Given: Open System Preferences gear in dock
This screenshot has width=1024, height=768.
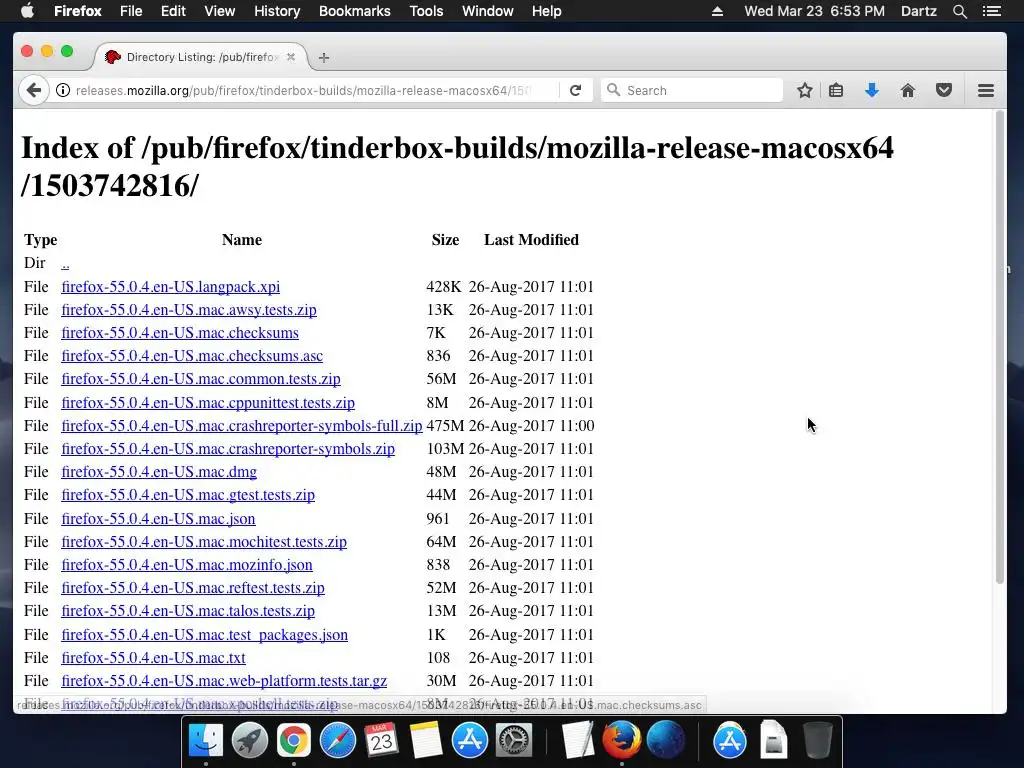Looking at the screenshot, I should coord(513,740).
